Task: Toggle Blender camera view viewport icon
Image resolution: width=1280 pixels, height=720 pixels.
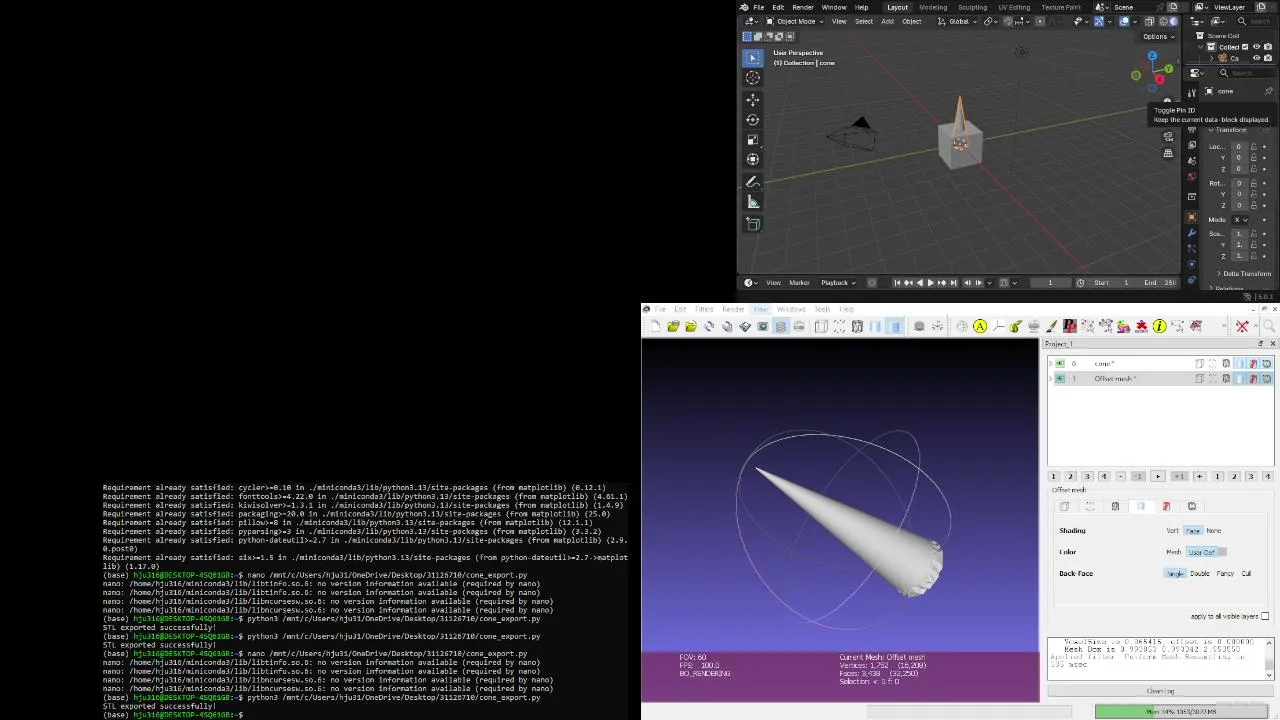Action: [1168, 136]
